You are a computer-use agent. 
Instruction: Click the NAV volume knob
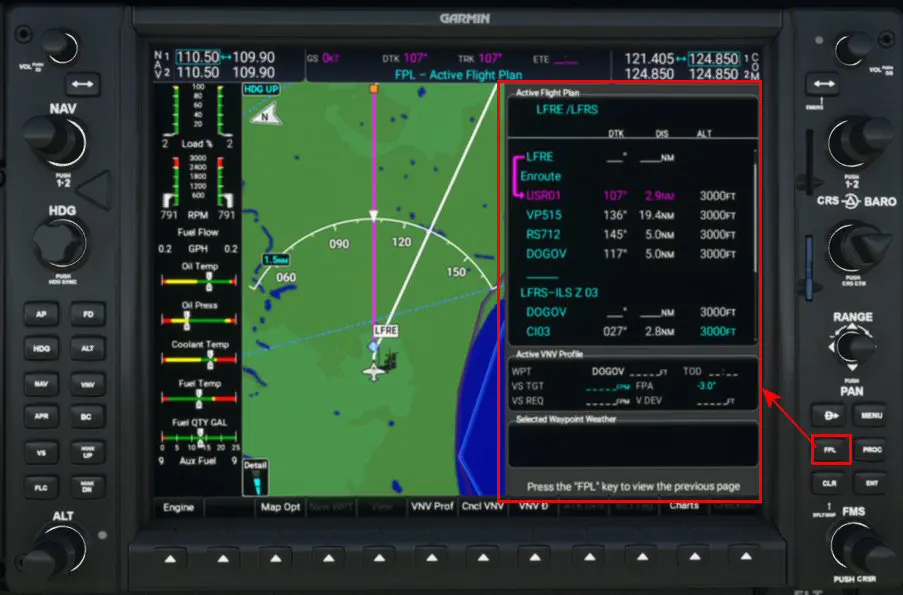[x=58, y=46]
